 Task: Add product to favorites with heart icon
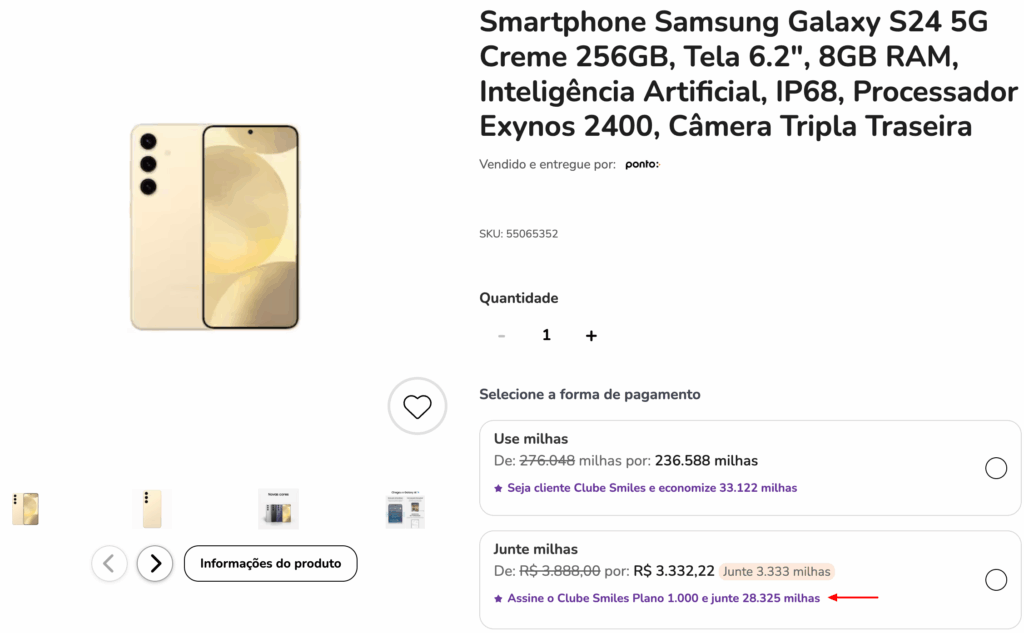coord(417,406)
